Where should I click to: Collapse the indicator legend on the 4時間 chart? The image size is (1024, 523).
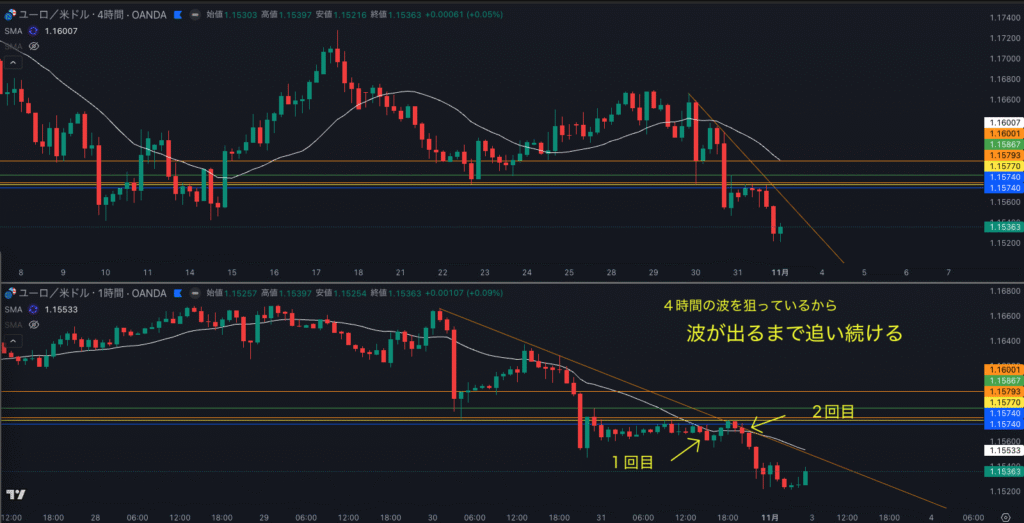point(12,63)
